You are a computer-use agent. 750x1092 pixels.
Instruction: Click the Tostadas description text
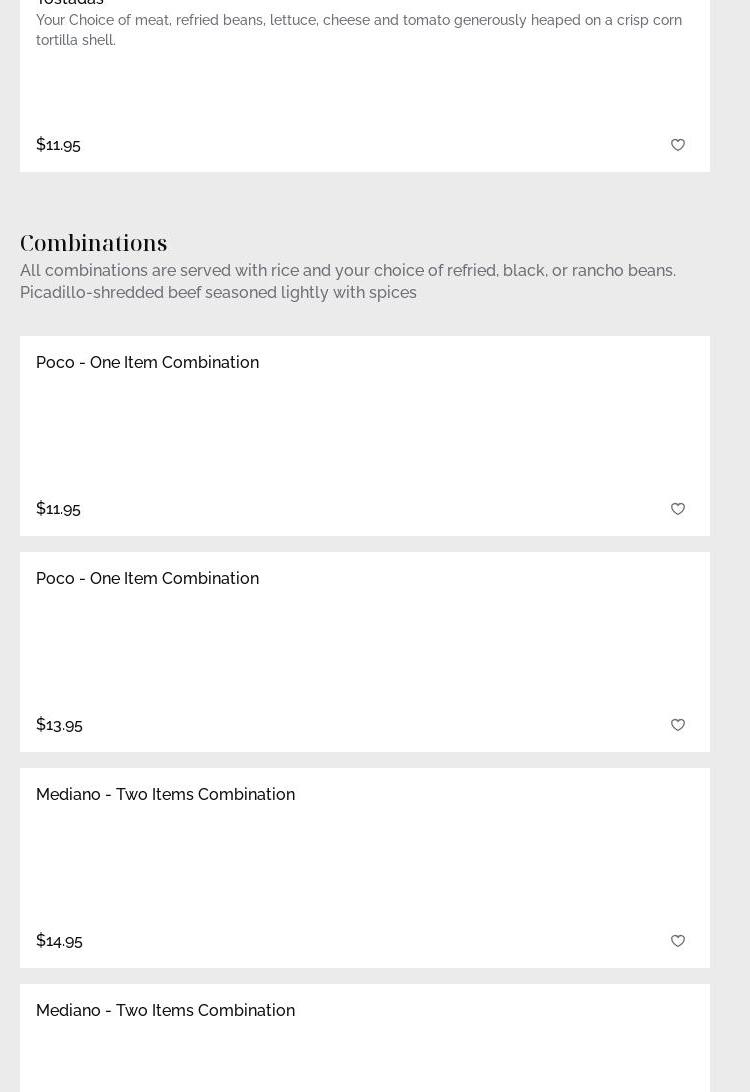(358, 30)
